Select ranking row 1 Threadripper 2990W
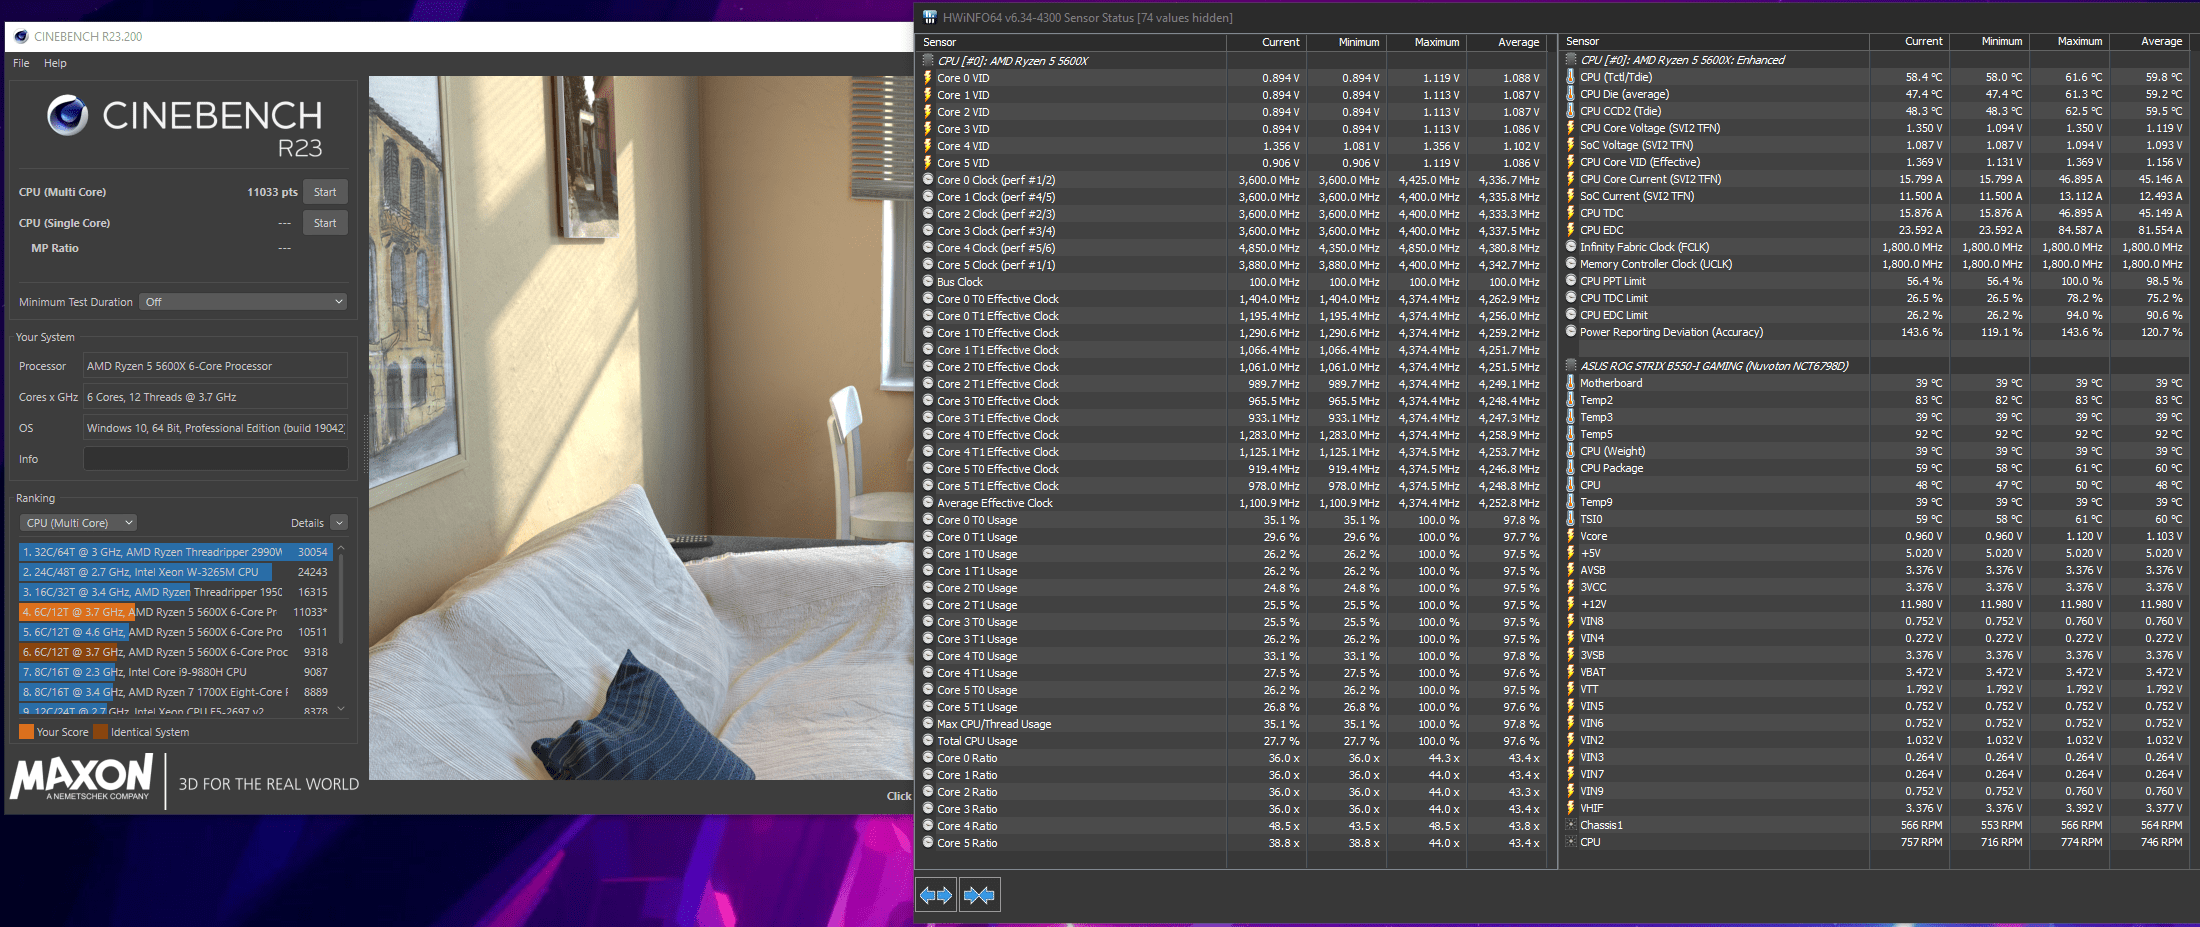 tap(175, 552)
